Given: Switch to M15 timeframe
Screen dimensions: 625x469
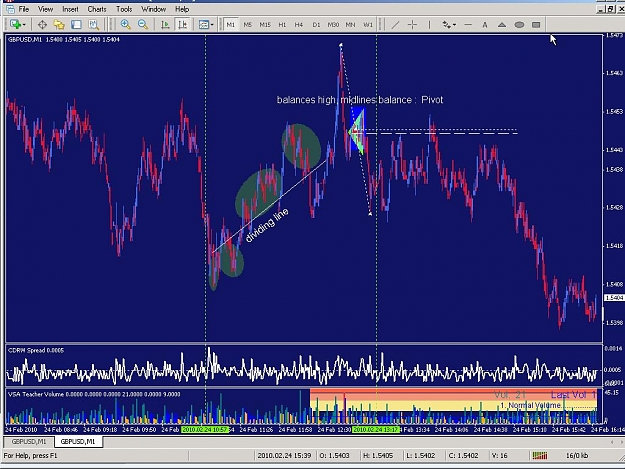Looking at the screenshot, I should (x=265, y=25).
